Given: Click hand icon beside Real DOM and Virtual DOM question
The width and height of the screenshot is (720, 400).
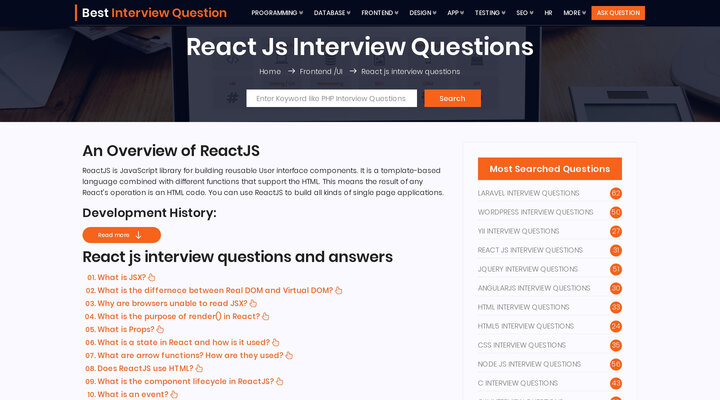Looking at the screenshot, I should click(x=338, y=290).
